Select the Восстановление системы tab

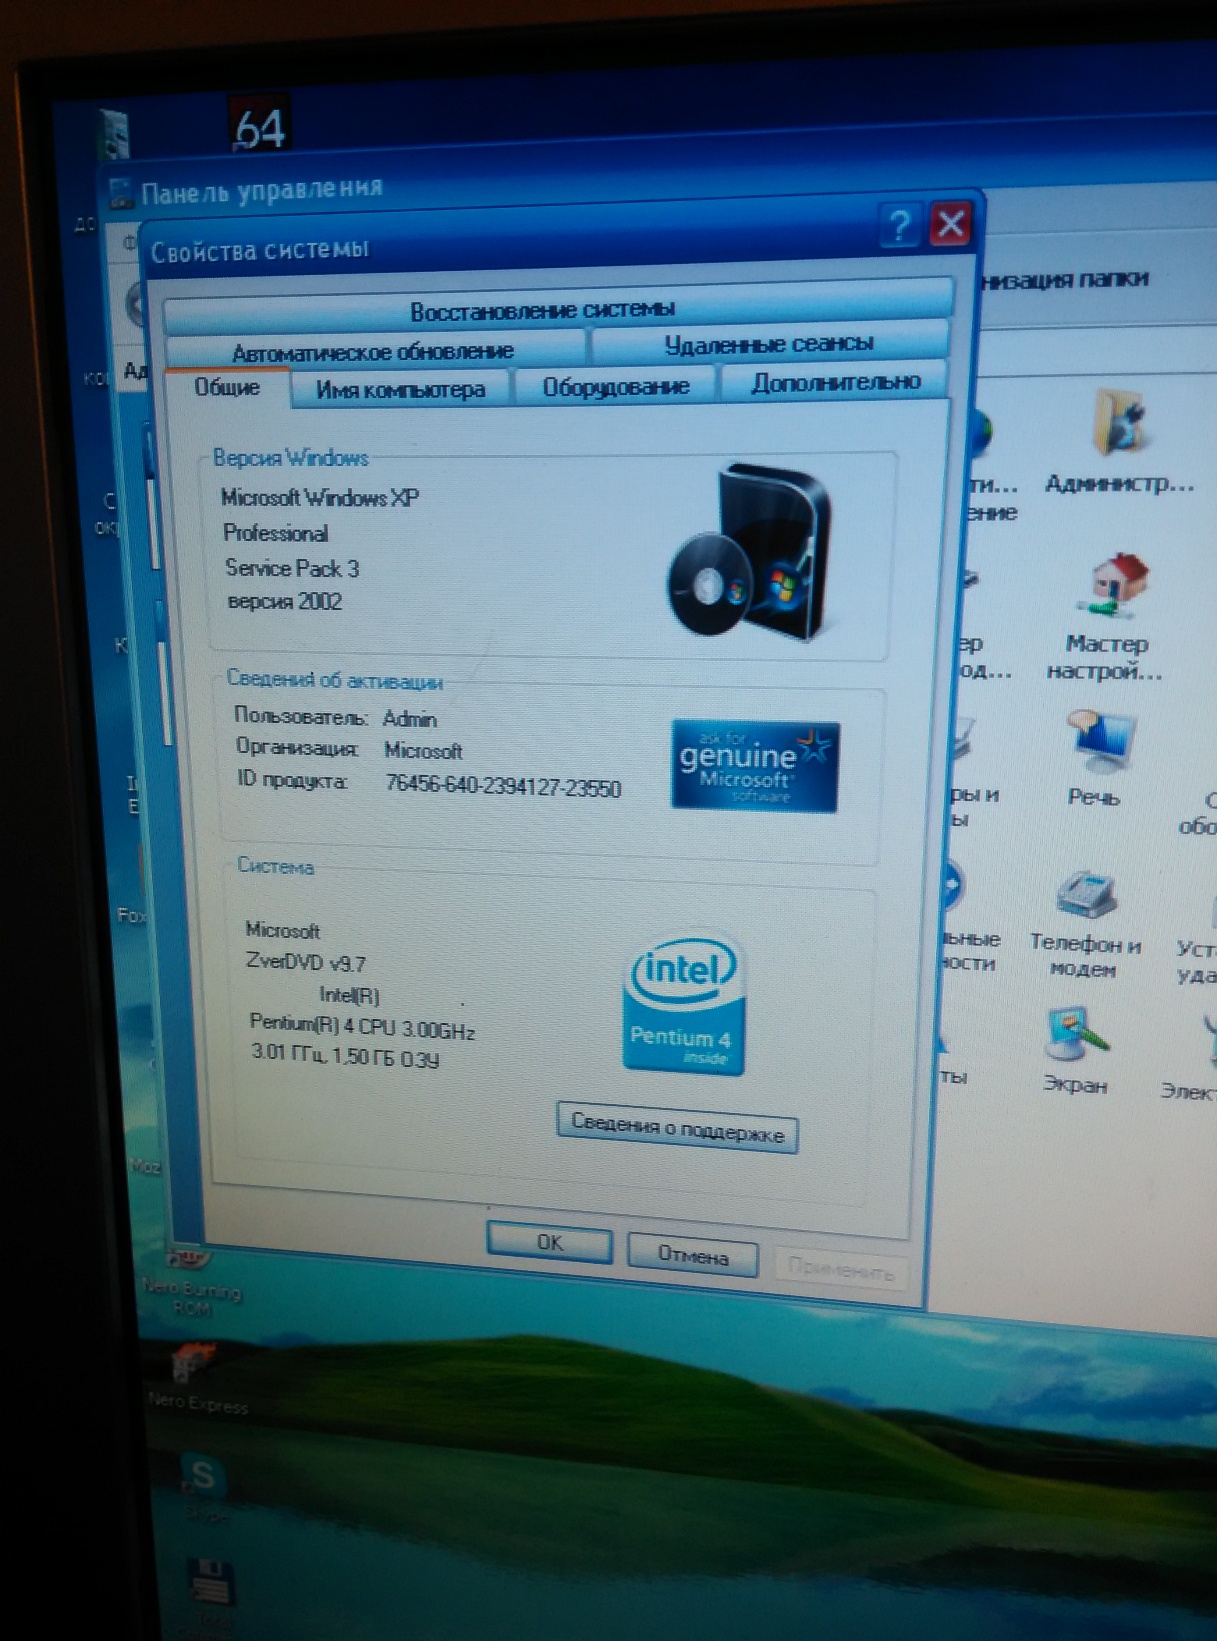click(x=542, y=310)
